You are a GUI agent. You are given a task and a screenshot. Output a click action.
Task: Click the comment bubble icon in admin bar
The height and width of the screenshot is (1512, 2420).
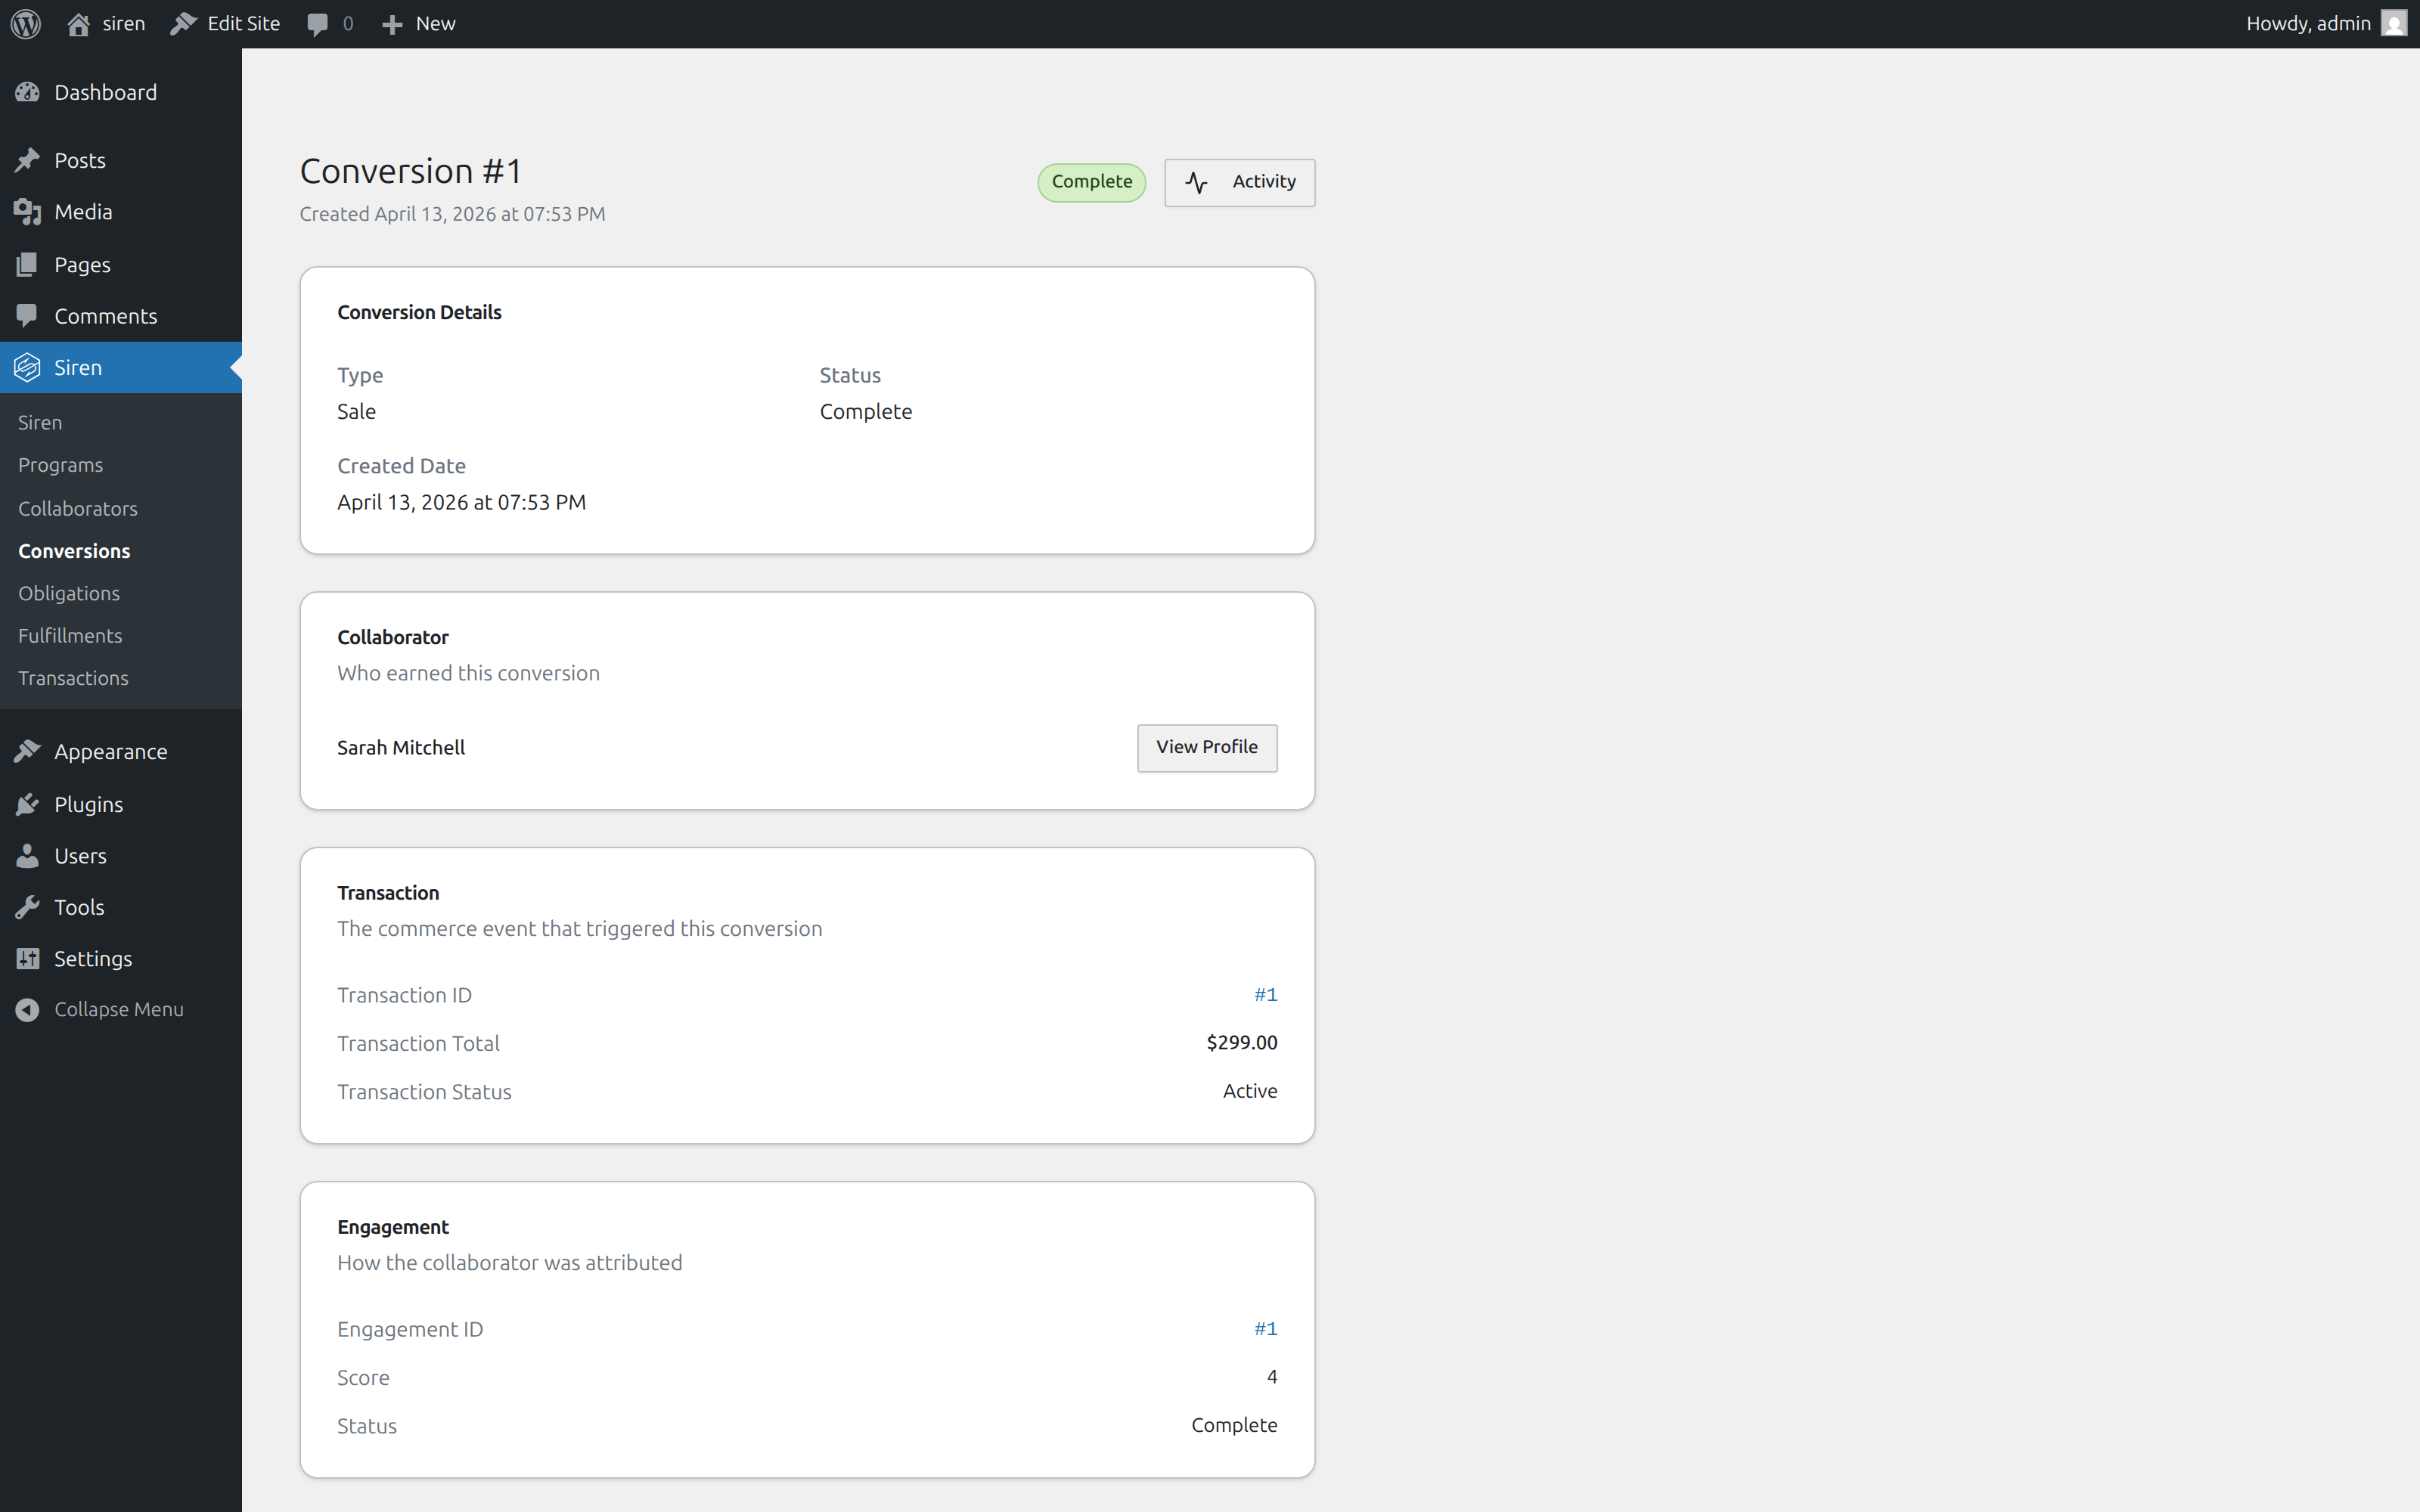tap(317, 24)
